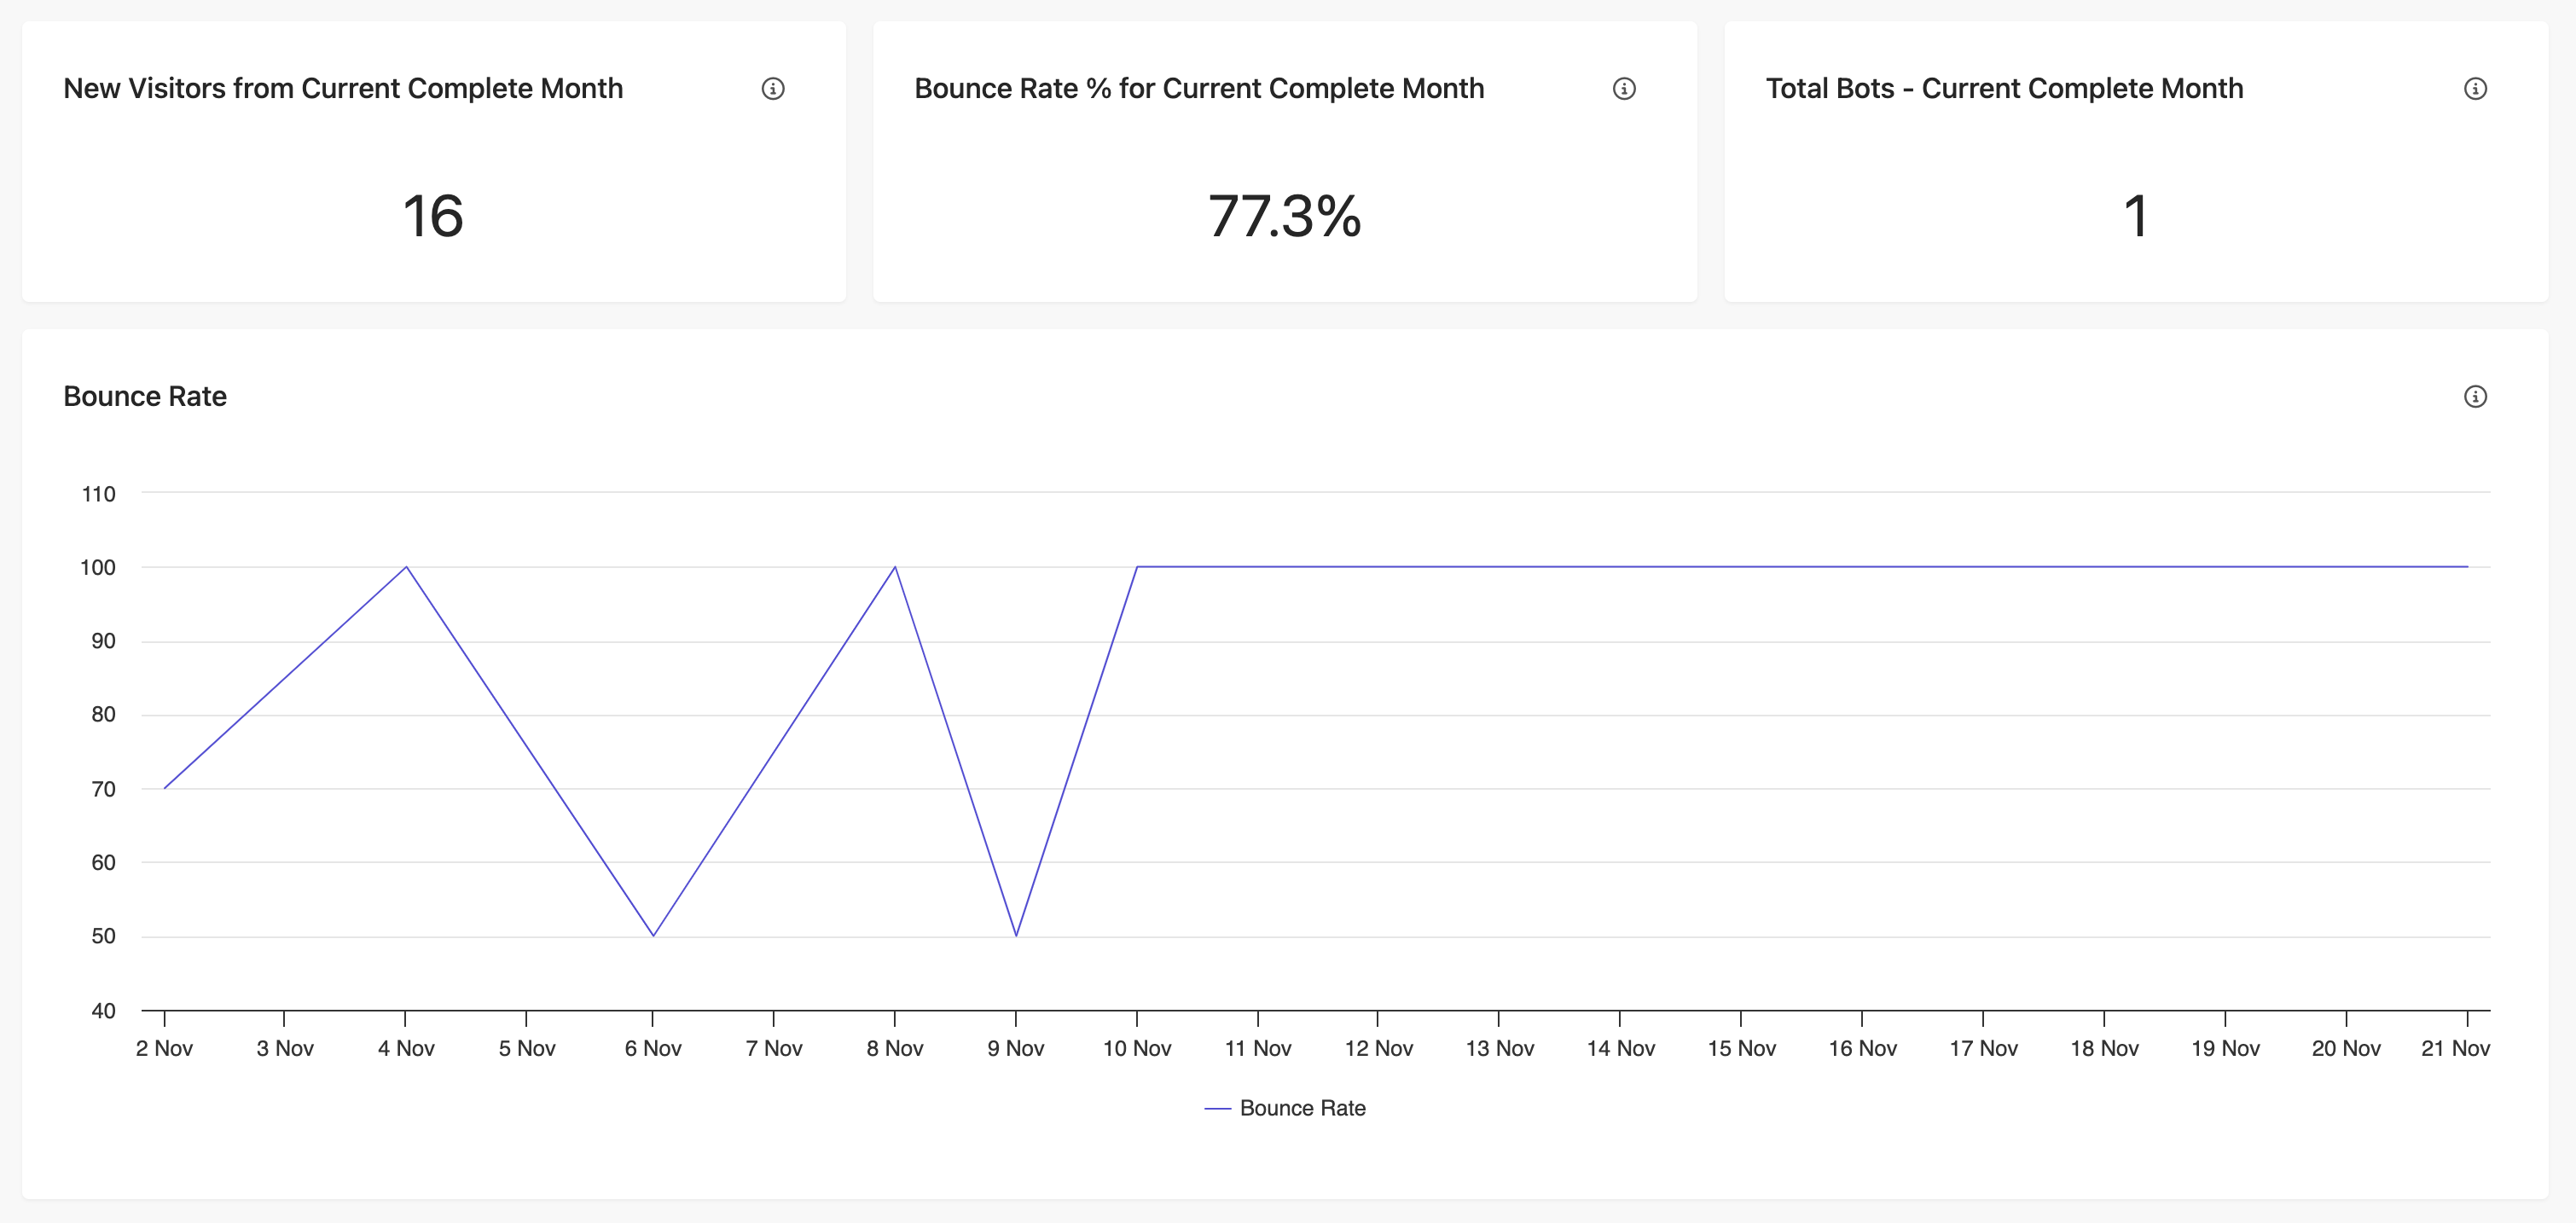The height and width of the screenshot is (1223, 2576).
Task: Click the 6 Nov low data point
Action: (653, 936)
